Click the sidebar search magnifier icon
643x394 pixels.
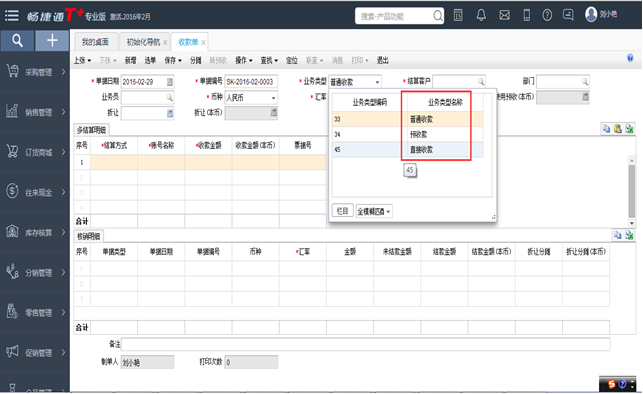coord(17,41)
